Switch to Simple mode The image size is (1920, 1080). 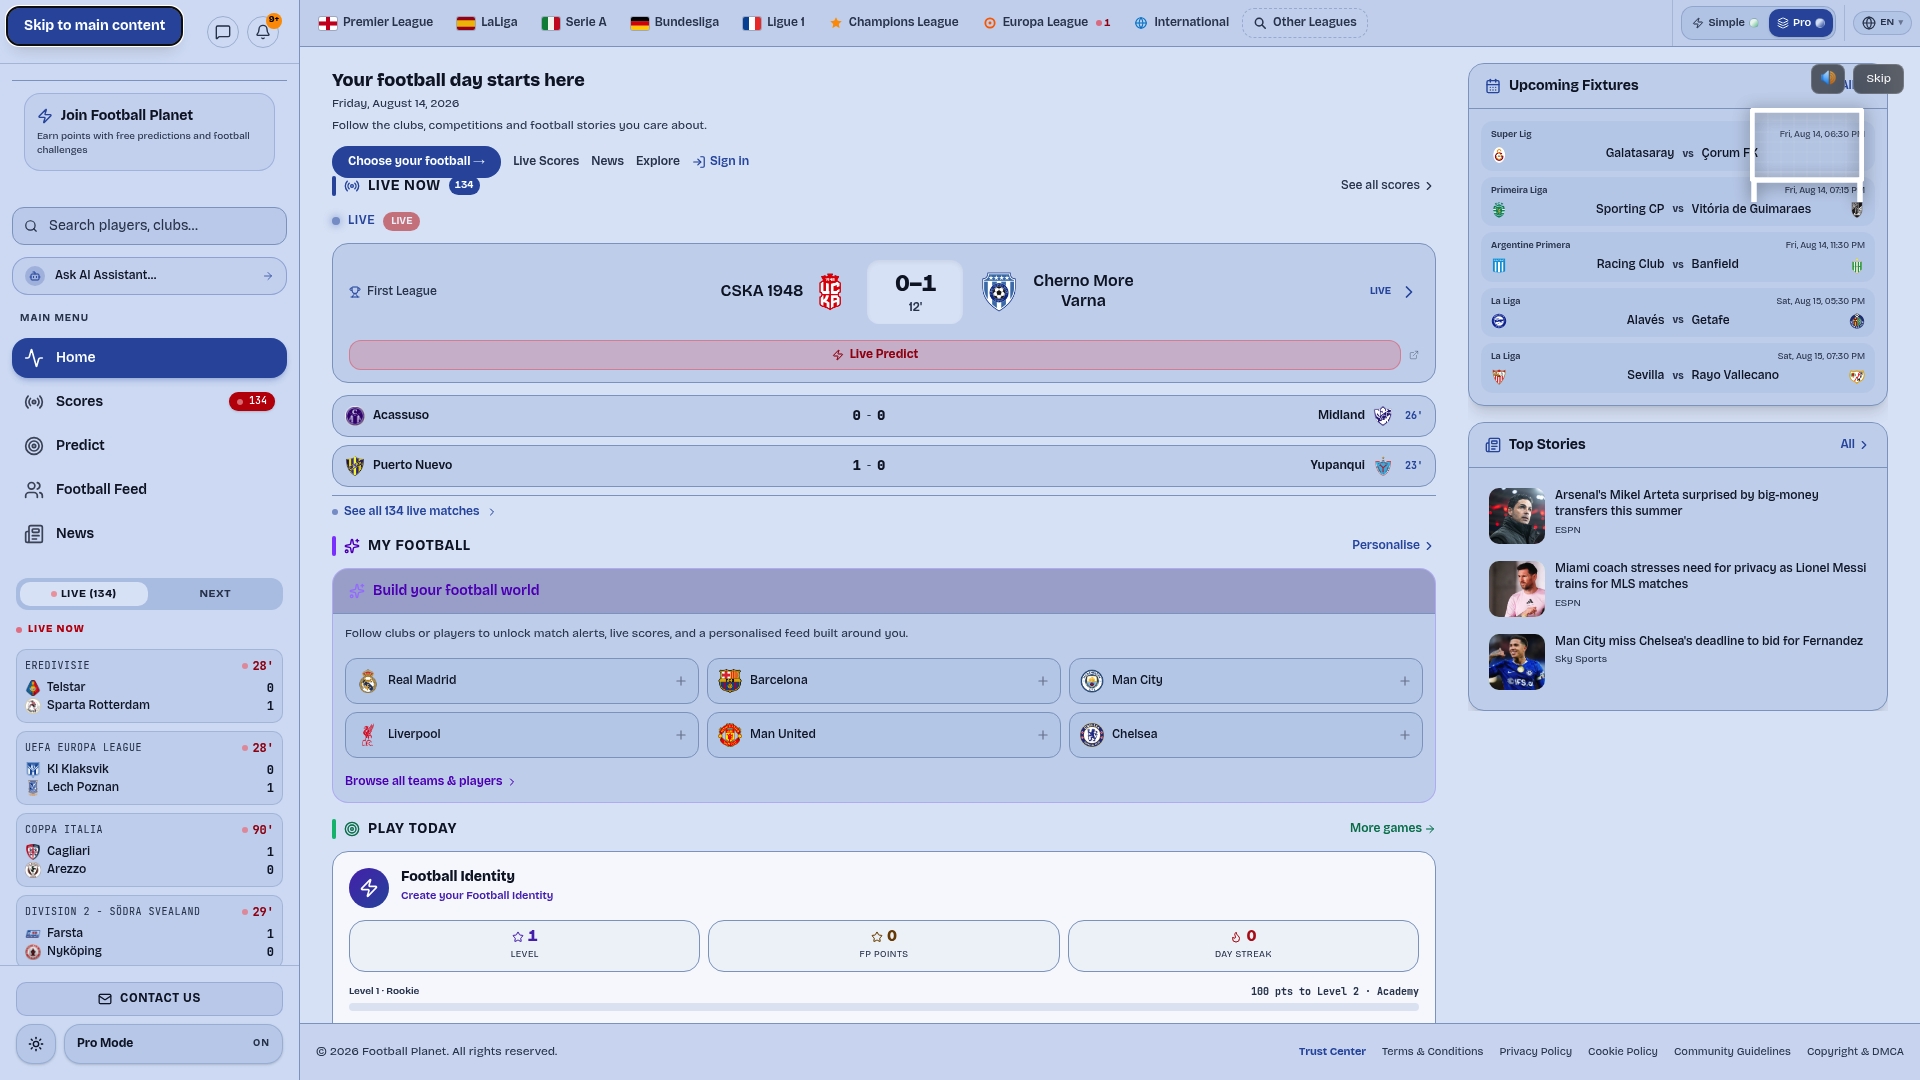(1725, 23)
